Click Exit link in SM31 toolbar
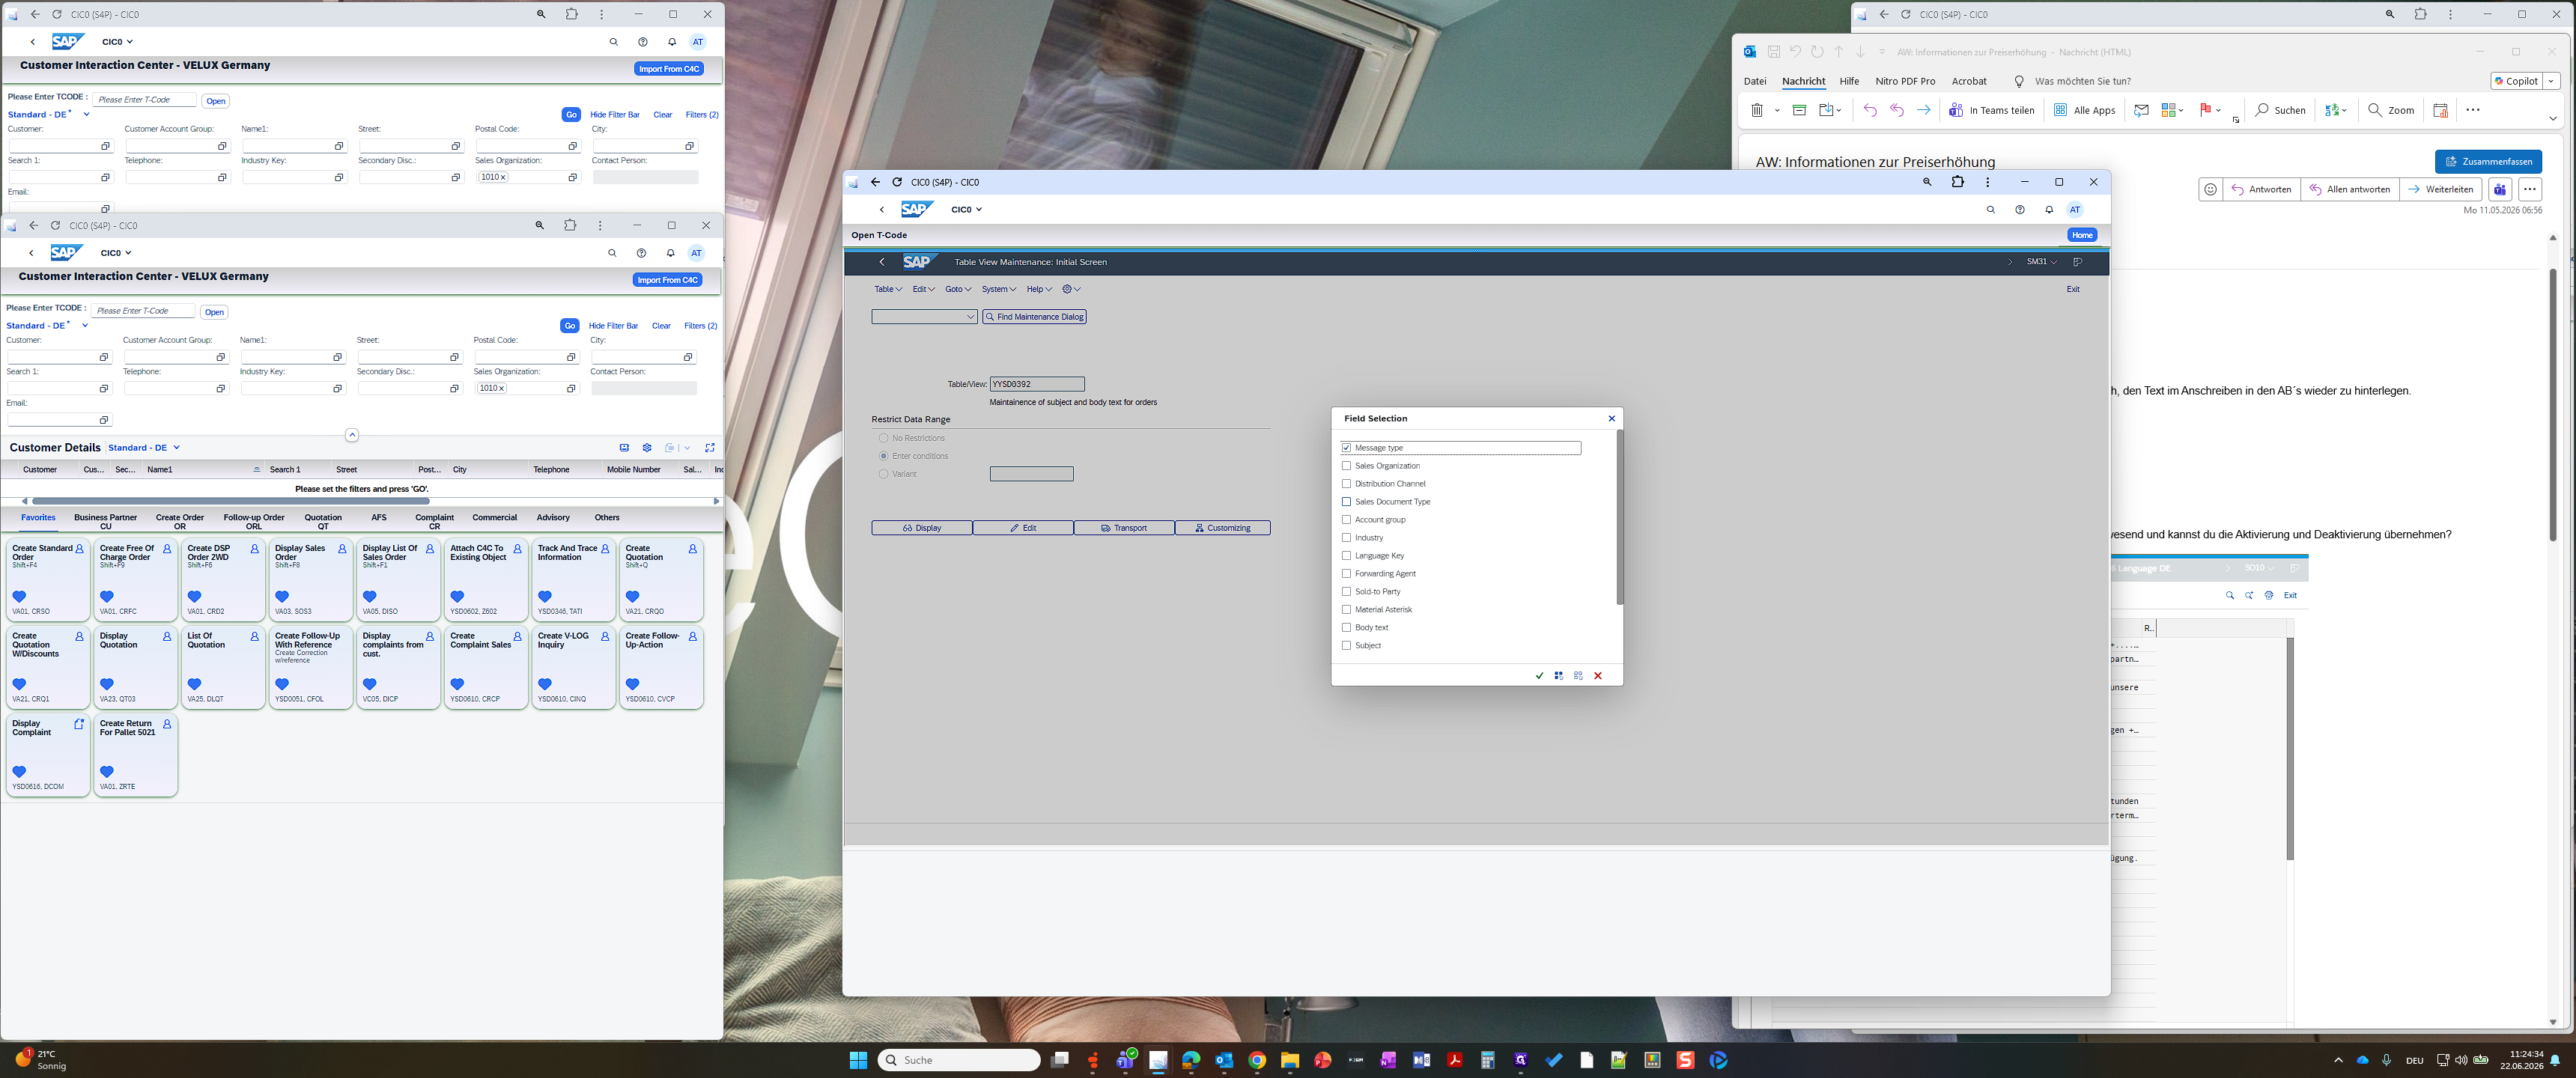The width and height of the screenshot is (2576, 1078). point(2073,289)
